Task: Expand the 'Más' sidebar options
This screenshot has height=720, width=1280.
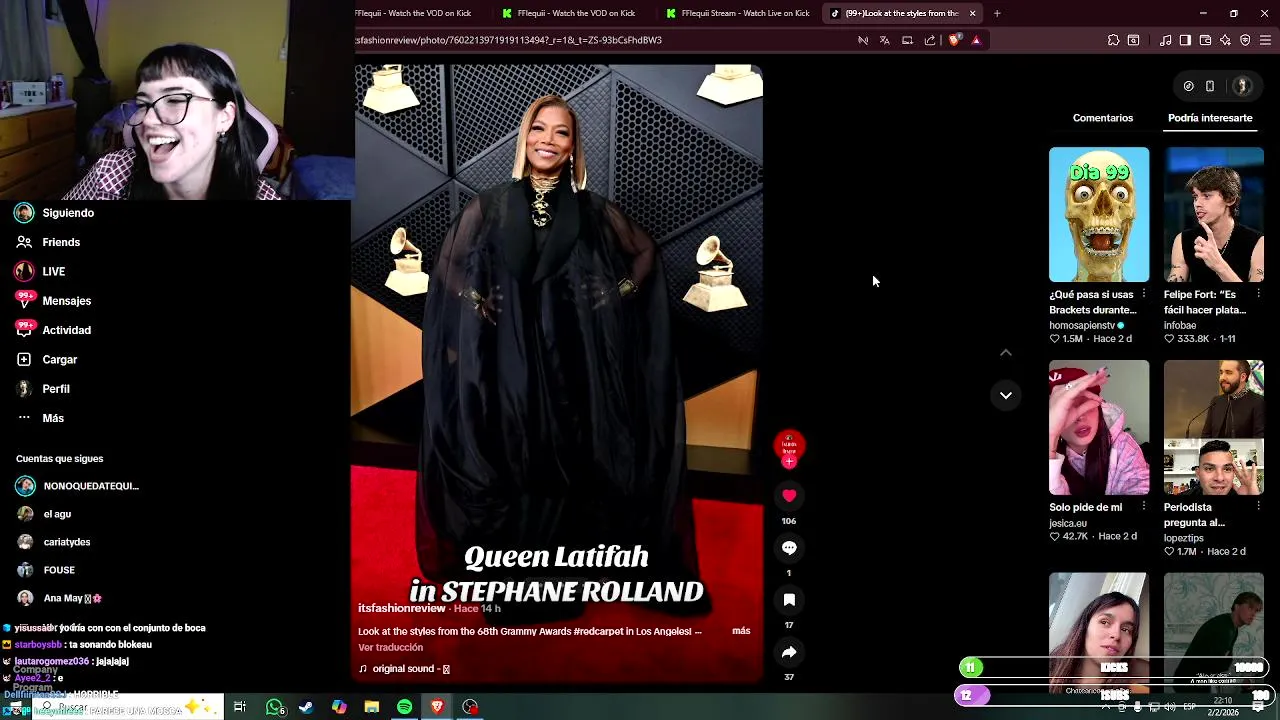Action: point(53,418)
